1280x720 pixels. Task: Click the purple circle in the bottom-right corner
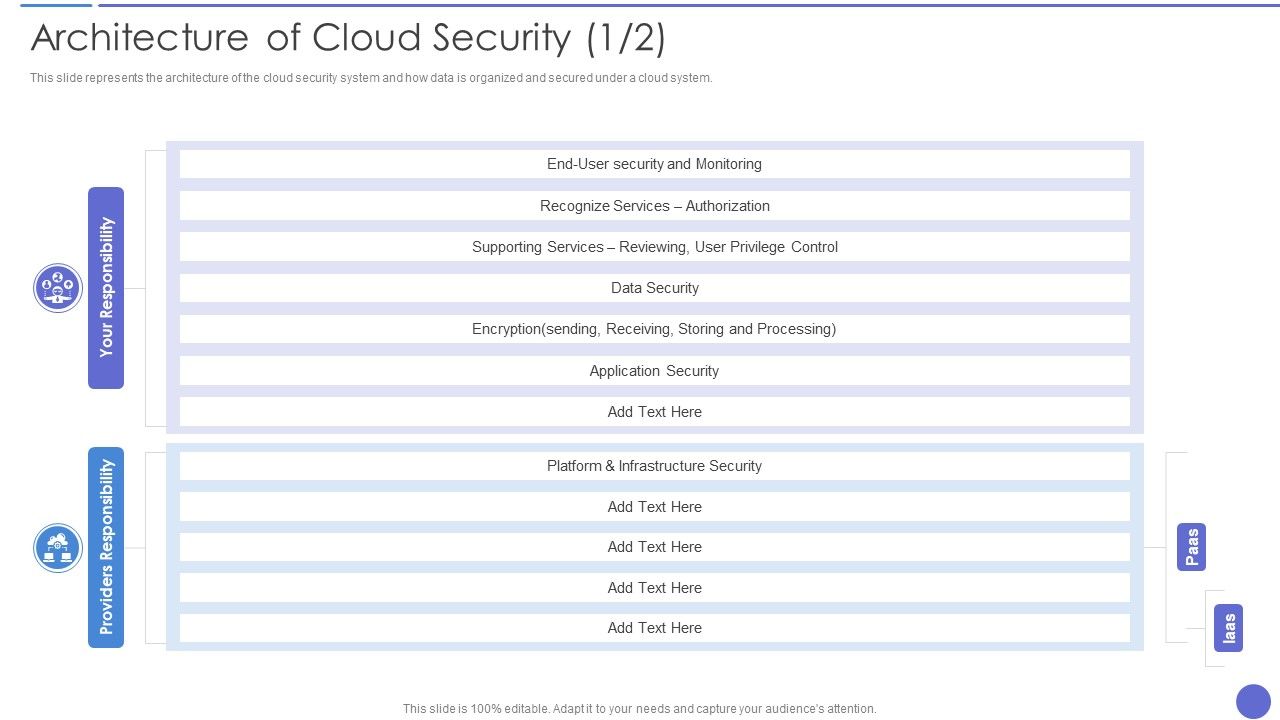pos(1253,702)
